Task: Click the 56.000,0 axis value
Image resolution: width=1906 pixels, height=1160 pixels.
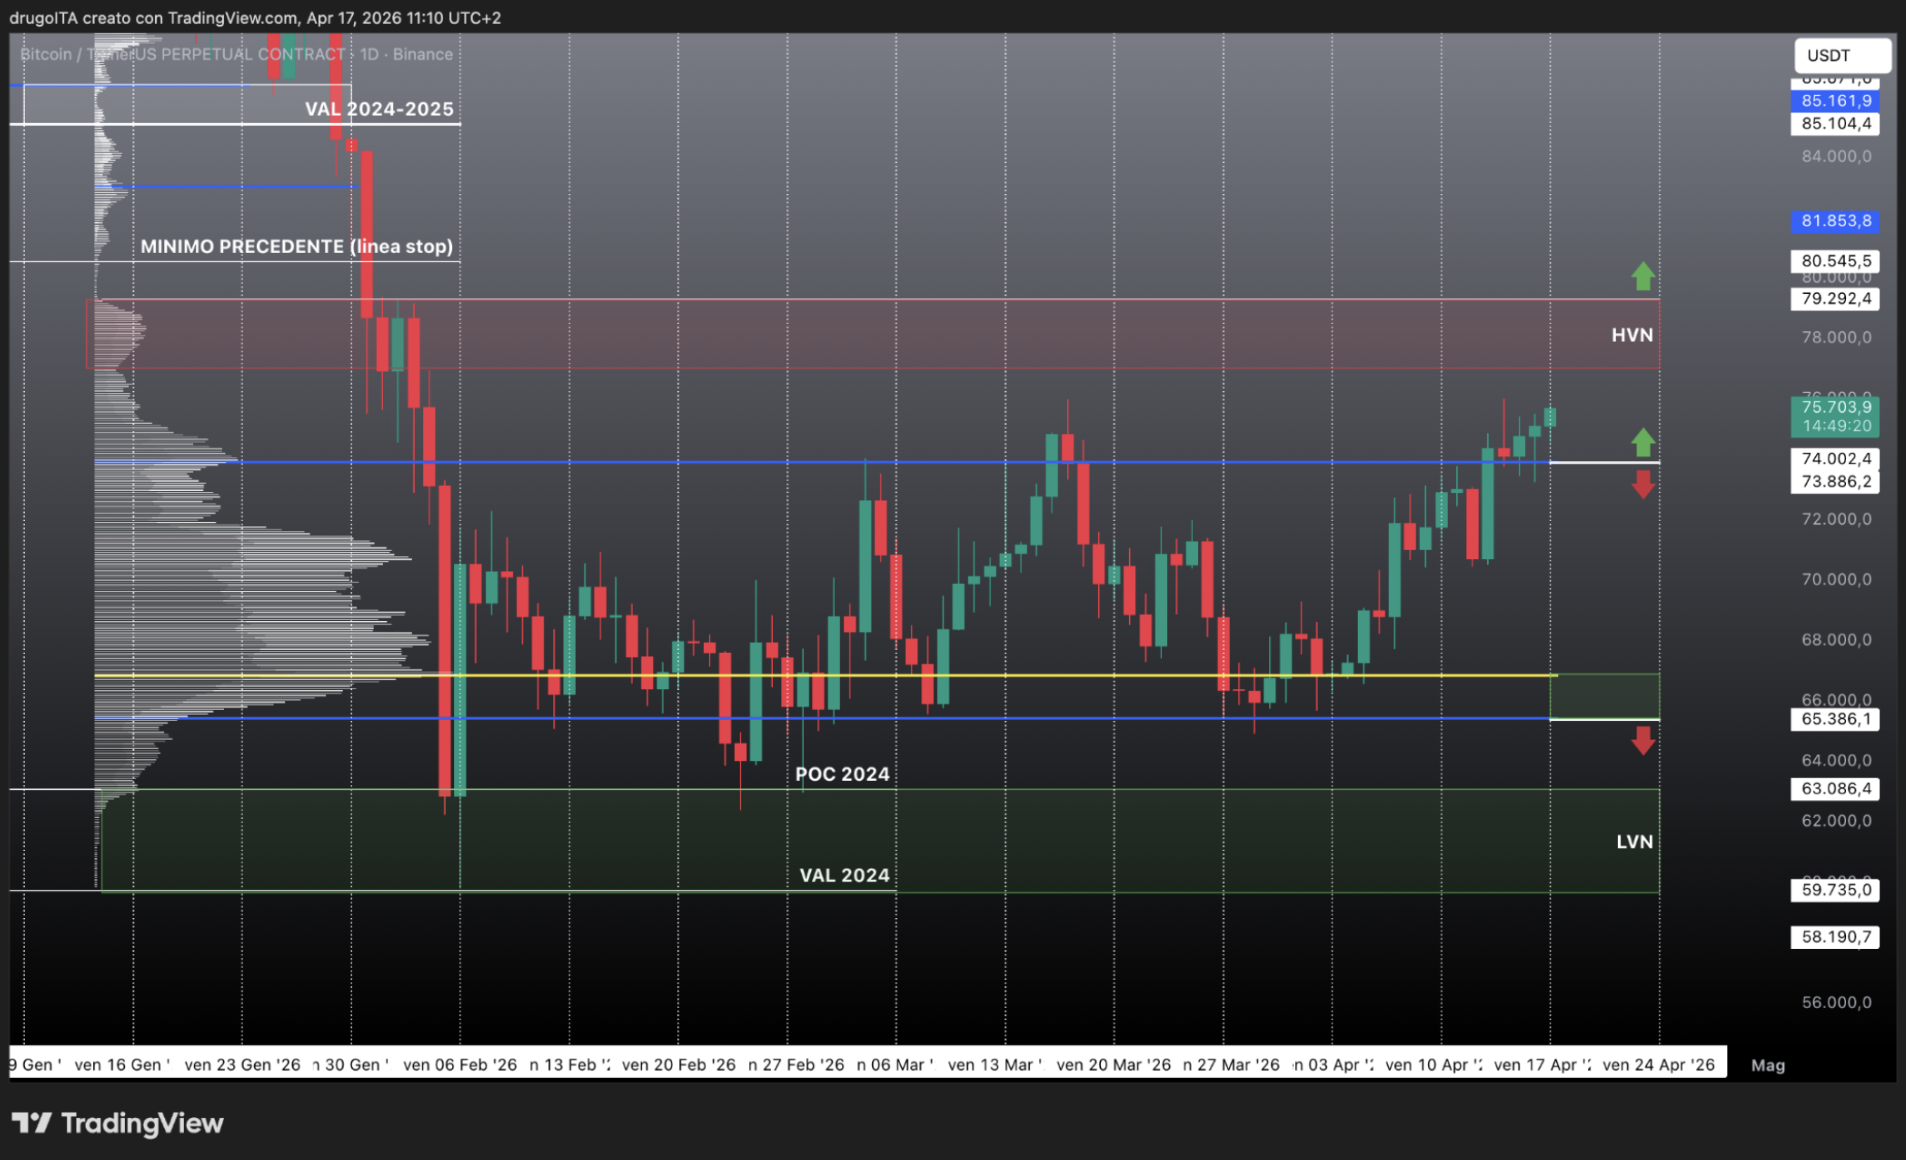Action: [x=1836, y=1002]
